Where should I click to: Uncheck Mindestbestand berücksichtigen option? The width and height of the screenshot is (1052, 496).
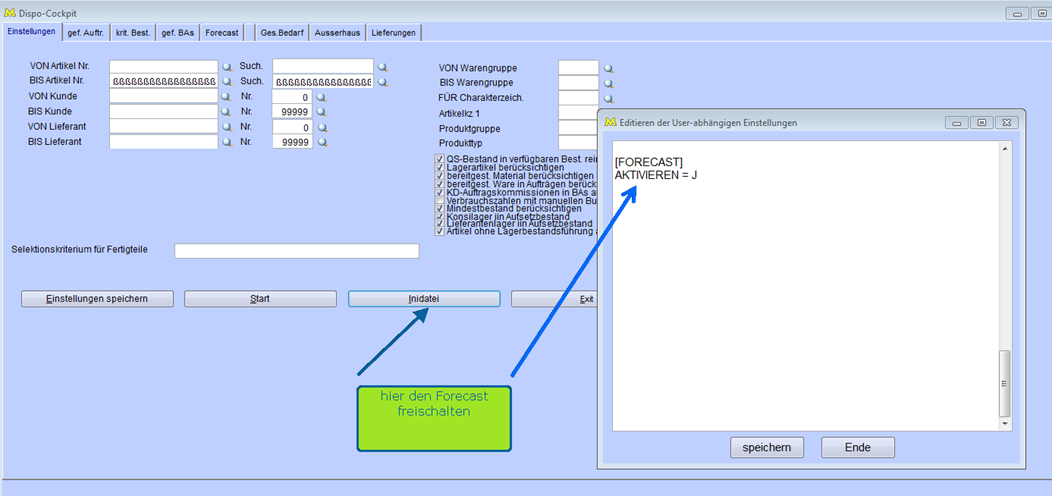(440, 208)
